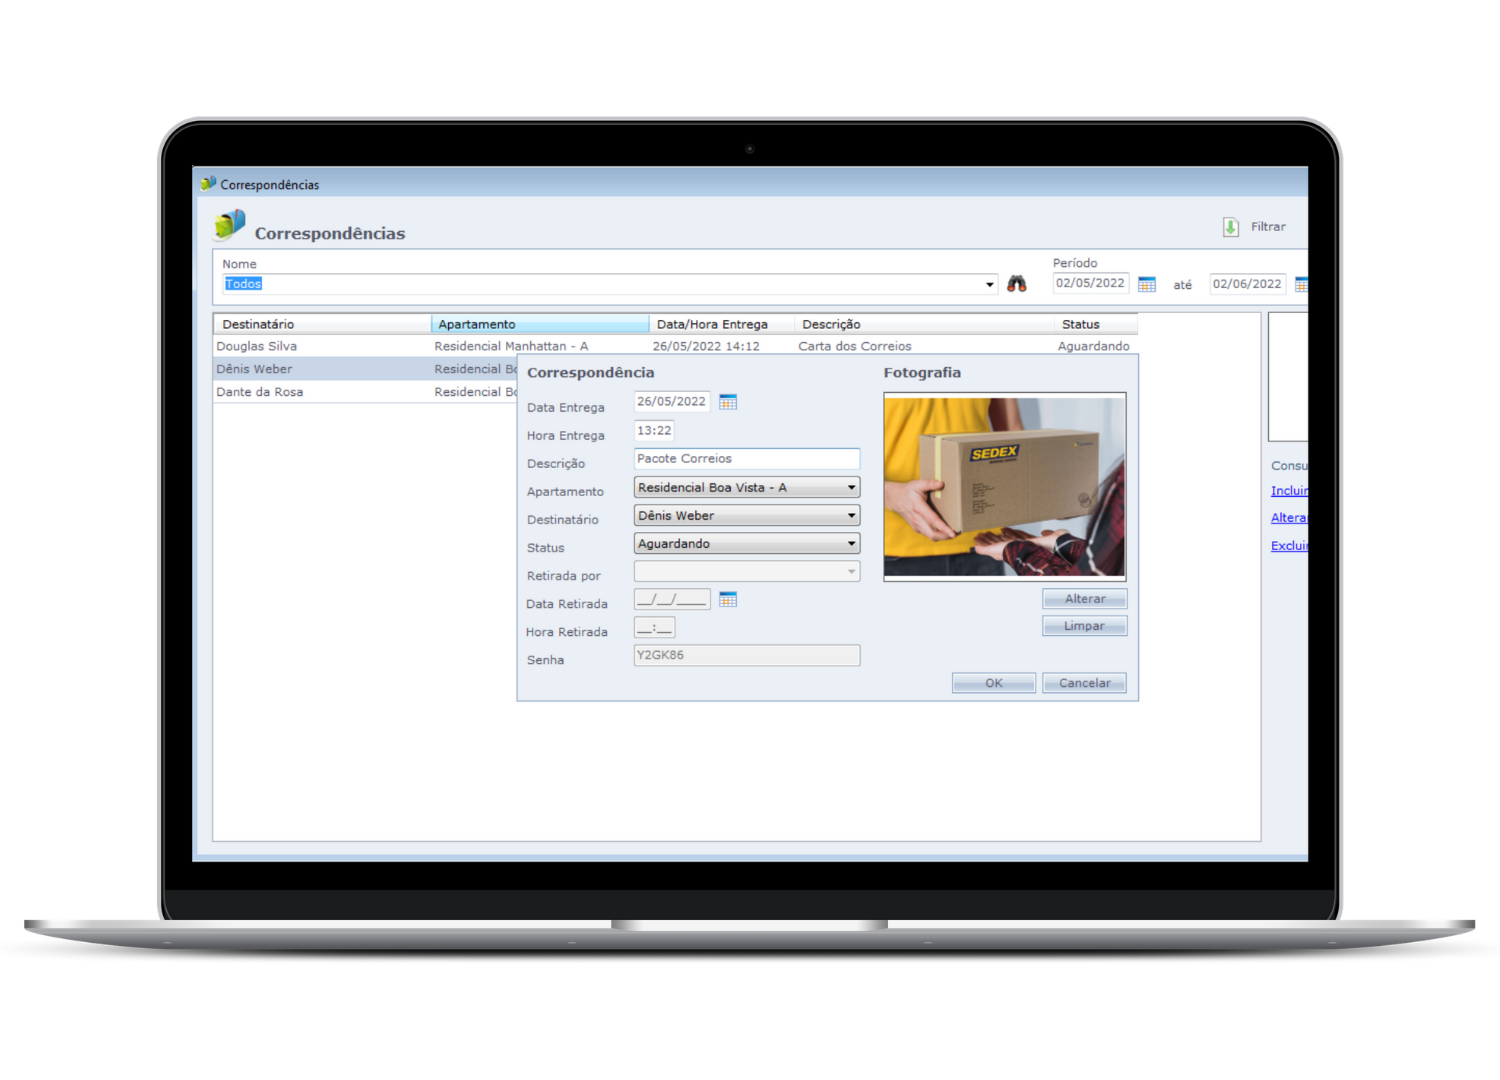The image size is (1500, 1080).
Task: Click the SEDEX package photograph
Action: [1004, 486]
